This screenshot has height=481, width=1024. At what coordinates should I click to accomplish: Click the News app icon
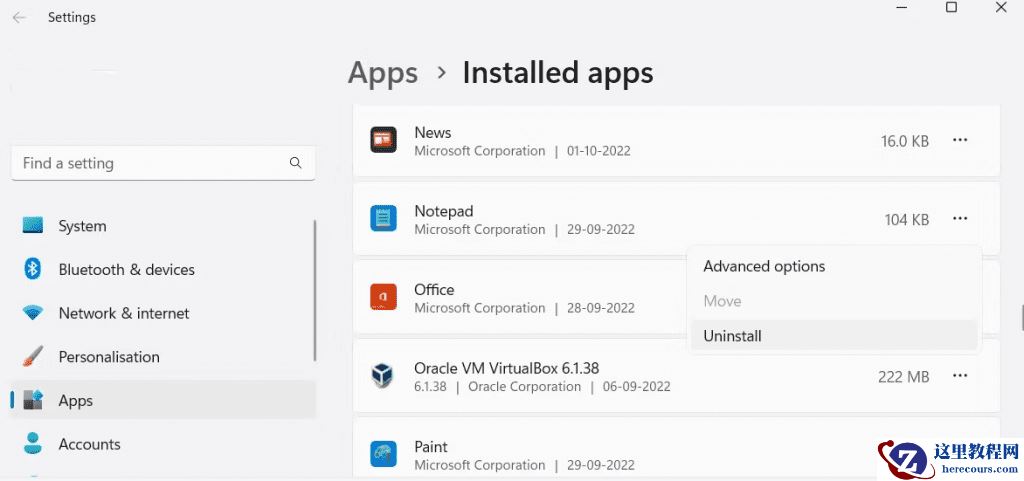(382, 140)
